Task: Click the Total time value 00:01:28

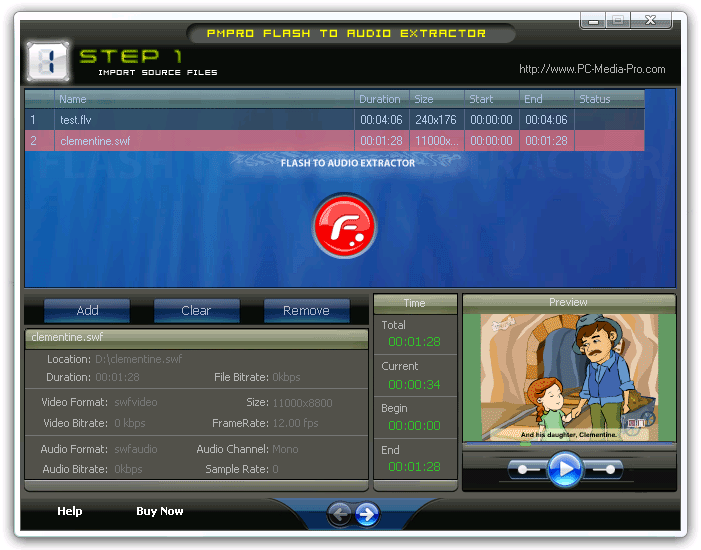Action: click(x=414, y=342)
